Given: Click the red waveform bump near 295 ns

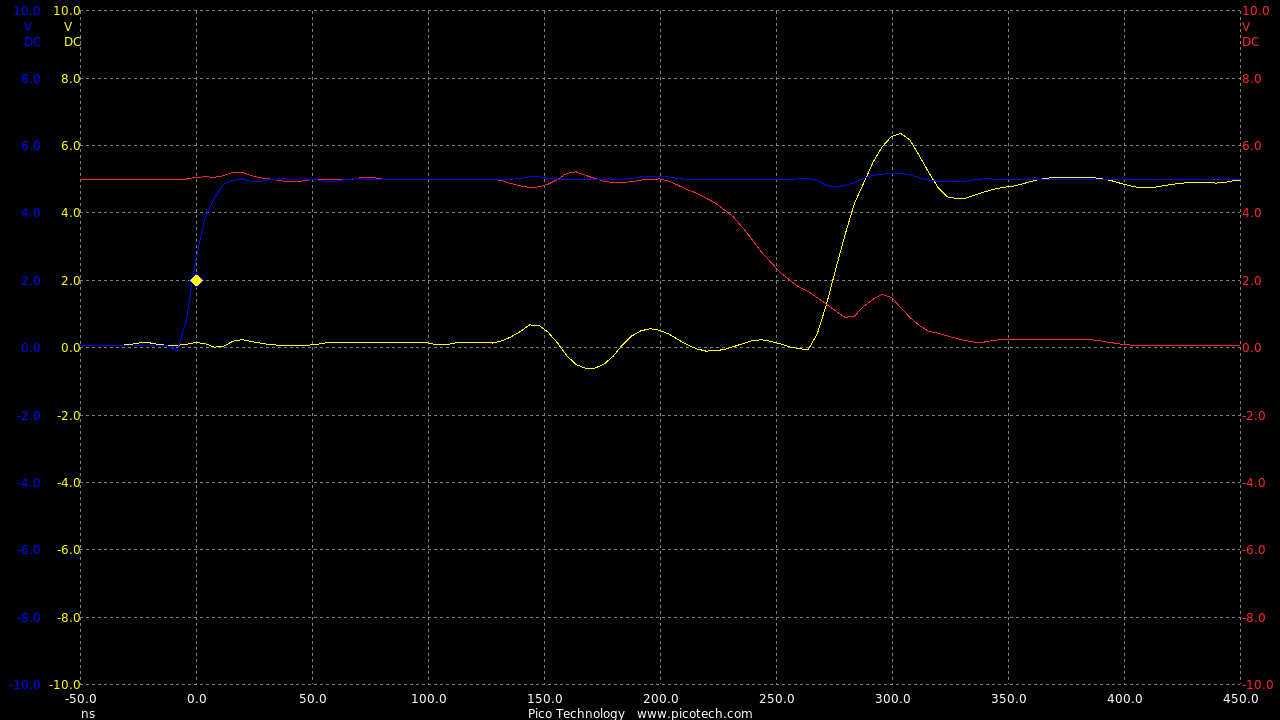Looking at the screenshot, I should coord(881,295).
